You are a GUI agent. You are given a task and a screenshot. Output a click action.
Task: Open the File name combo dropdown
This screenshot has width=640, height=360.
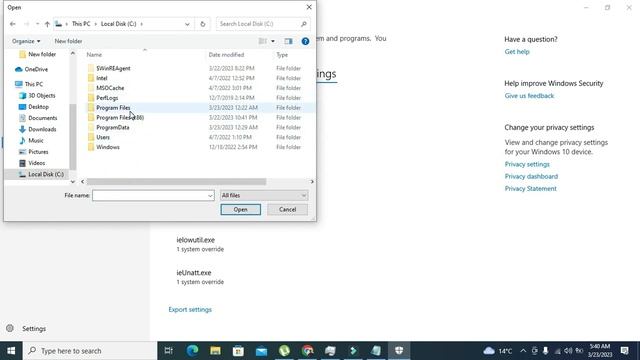click(x=210, y=196)
